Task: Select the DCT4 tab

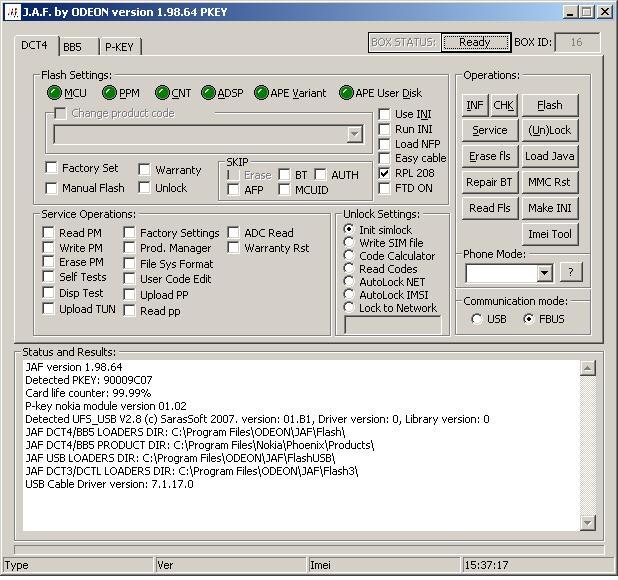Action: pos(35,45)
